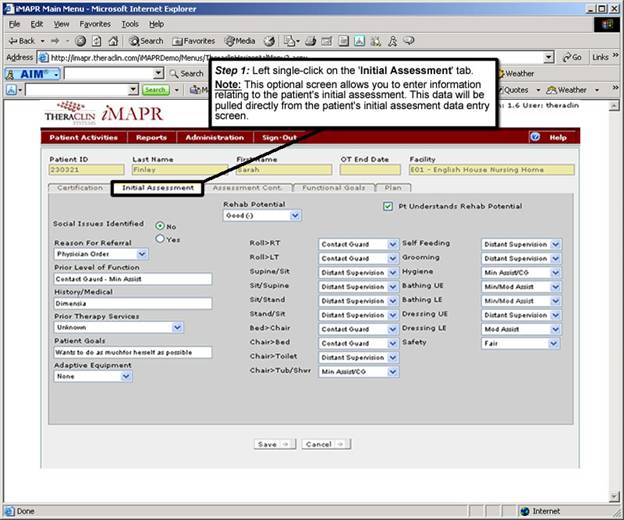Select 'No' for Social Issues Identified

point(160,226)
